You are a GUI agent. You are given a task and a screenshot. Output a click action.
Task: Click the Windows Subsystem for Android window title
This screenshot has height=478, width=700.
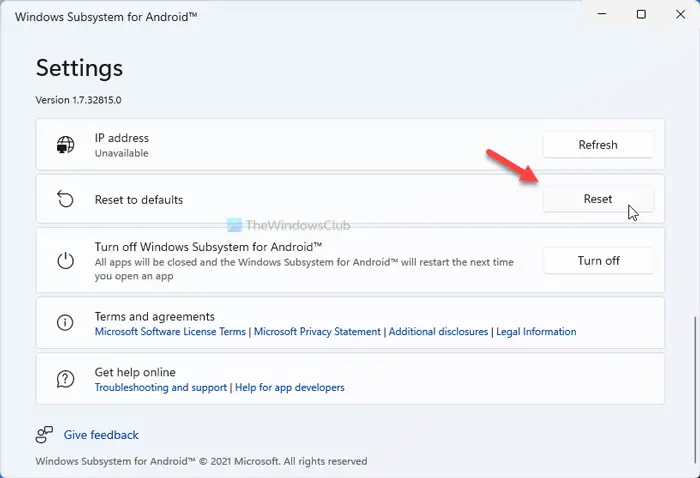click(106, 17)
